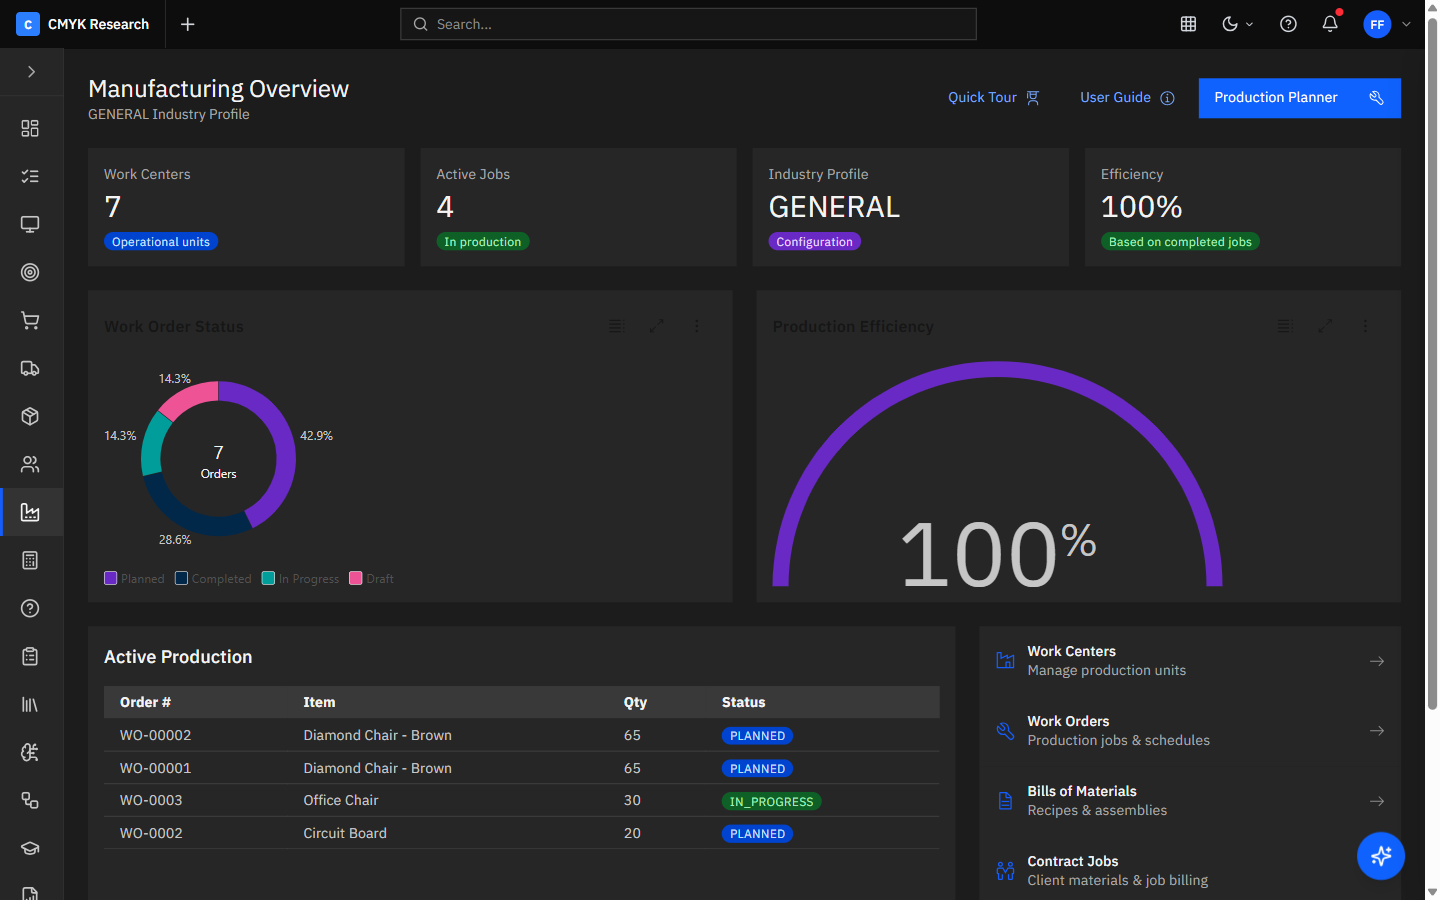Click the Item column header
The width and height of the screenshot is (1440, 900).
[319, 702]
